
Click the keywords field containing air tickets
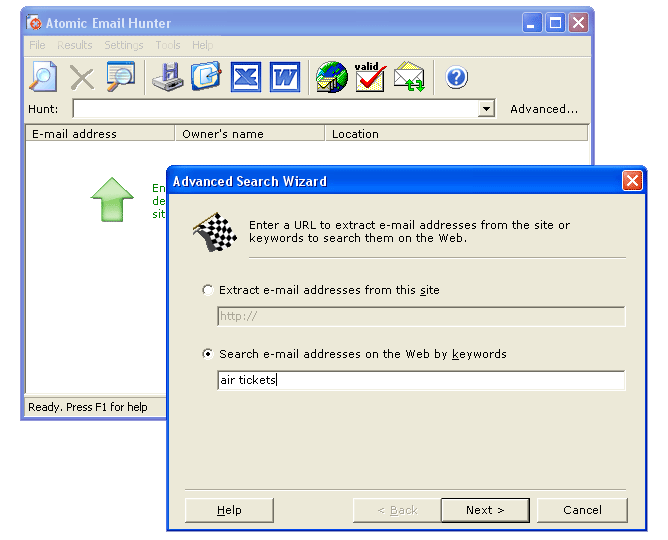pos(421,380)
